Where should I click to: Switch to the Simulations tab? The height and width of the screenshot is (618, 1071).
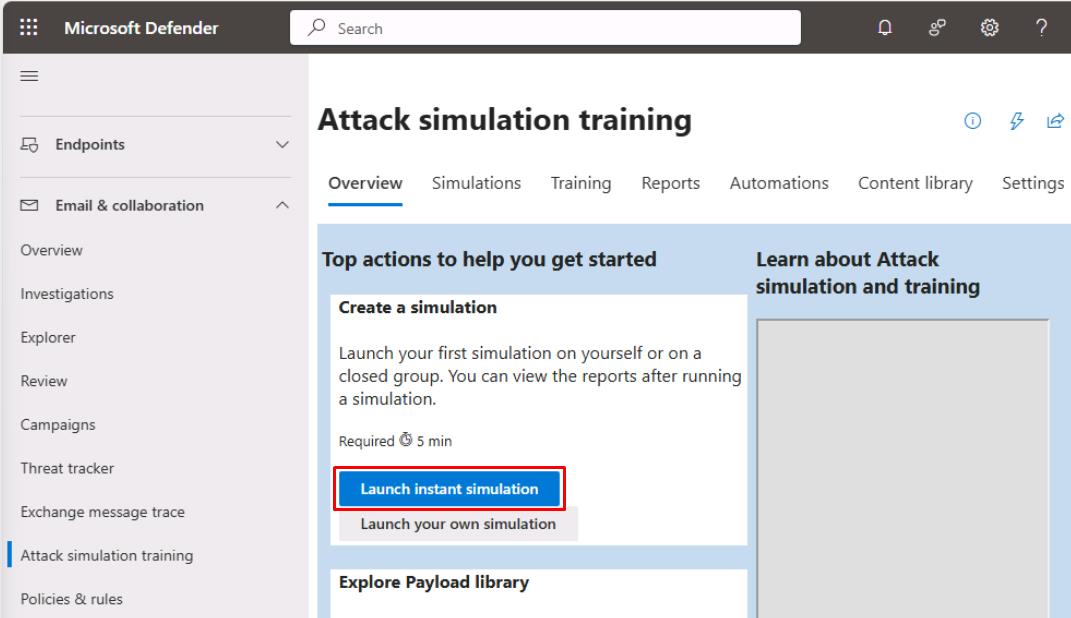pyautogui.click(x=476, y=183)
